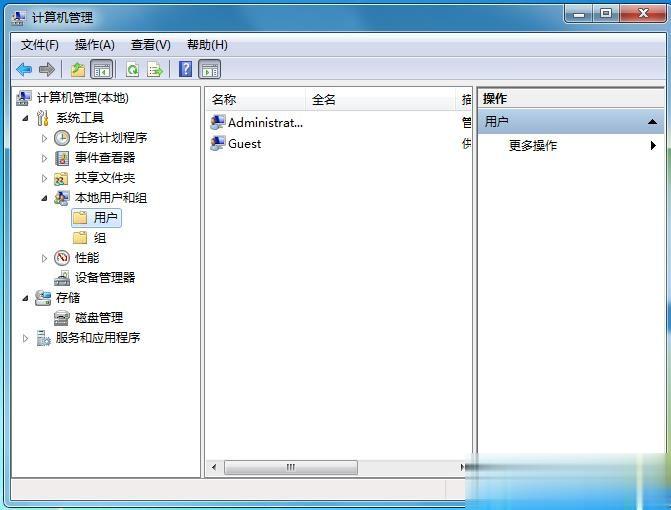This screenshot has height=510, width=671.
Task: Select the 组 label in tree
Action: [100, 238]
